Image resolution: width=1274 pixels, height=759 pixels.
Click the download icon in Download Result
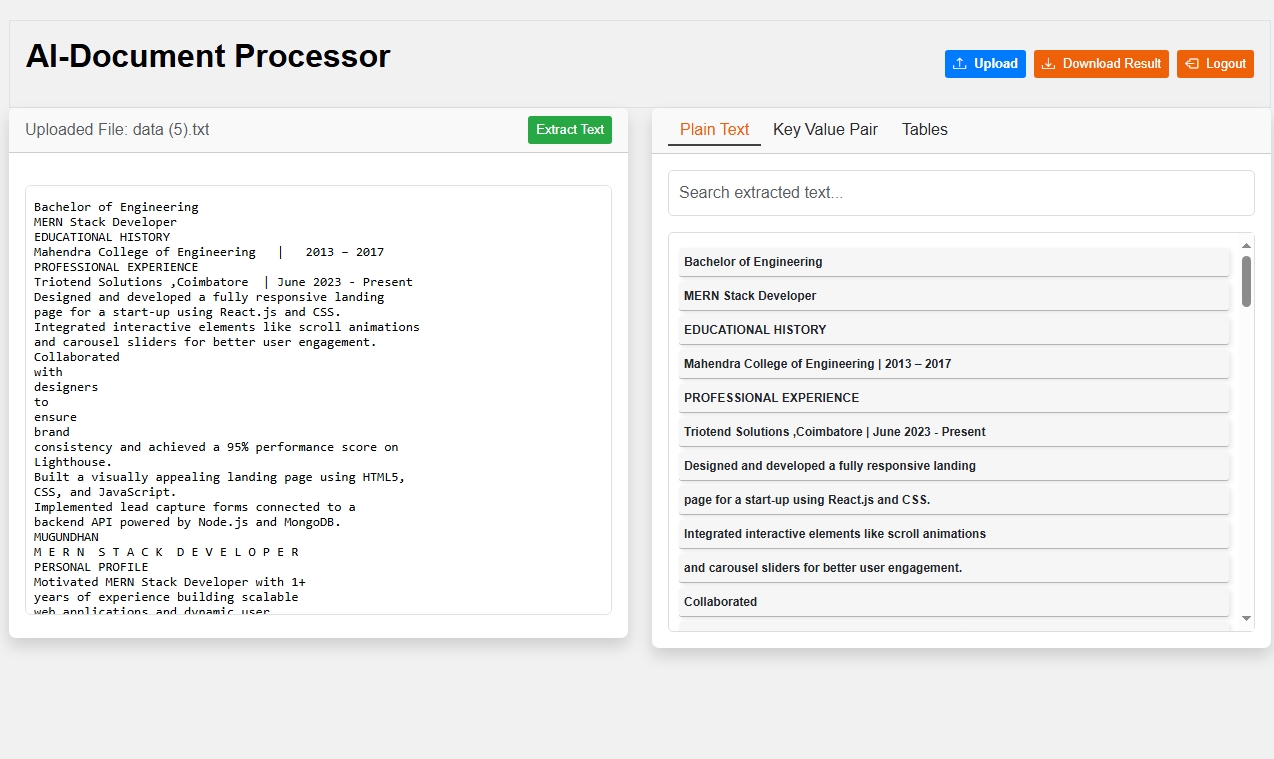click(1048, 64)
